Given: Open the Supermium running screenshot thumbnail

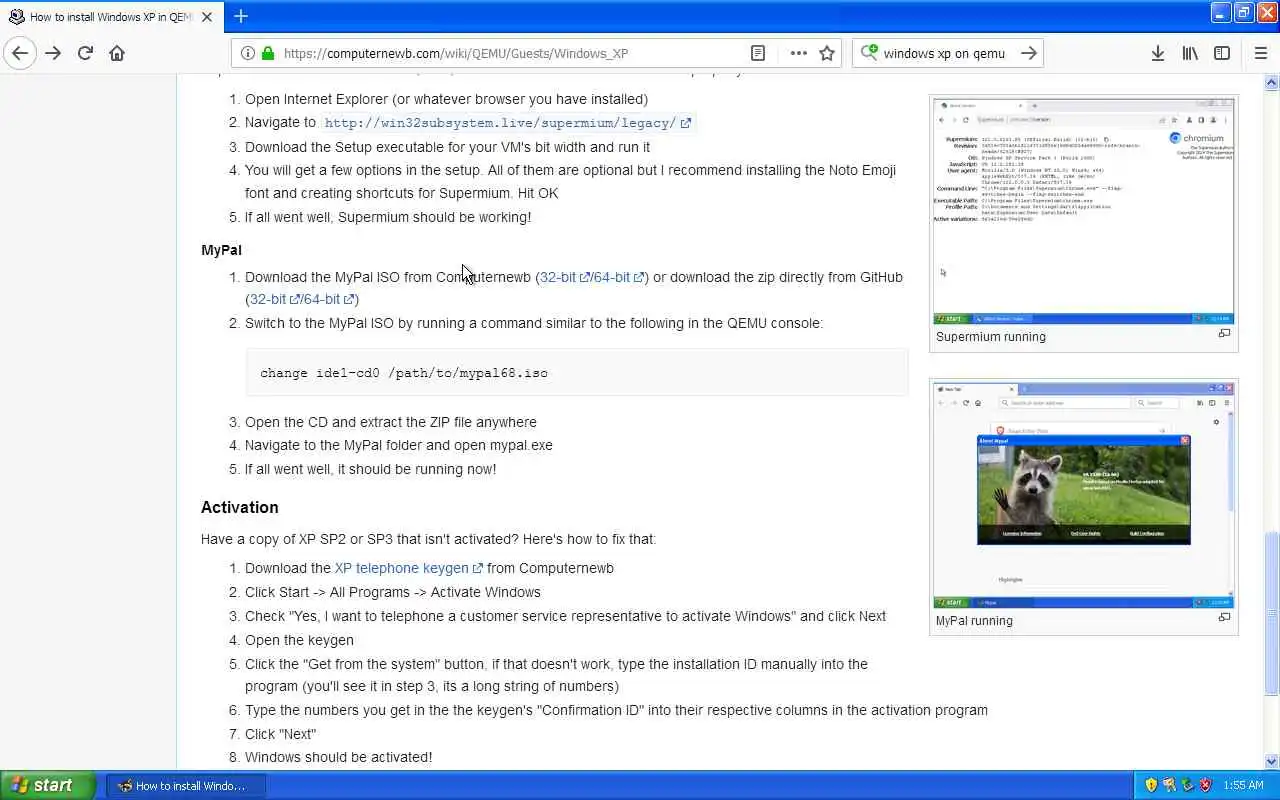Looking at the screenshot, I should point(1083,211).
